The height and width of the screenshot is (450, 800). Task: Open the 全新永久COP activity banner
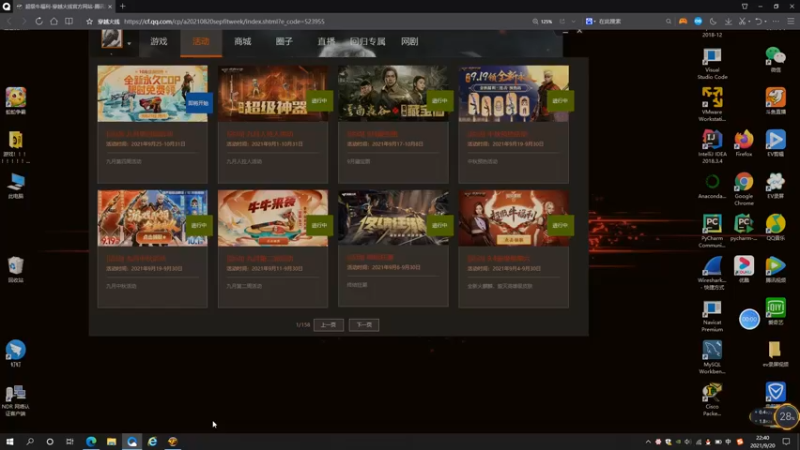pos(153,93)
